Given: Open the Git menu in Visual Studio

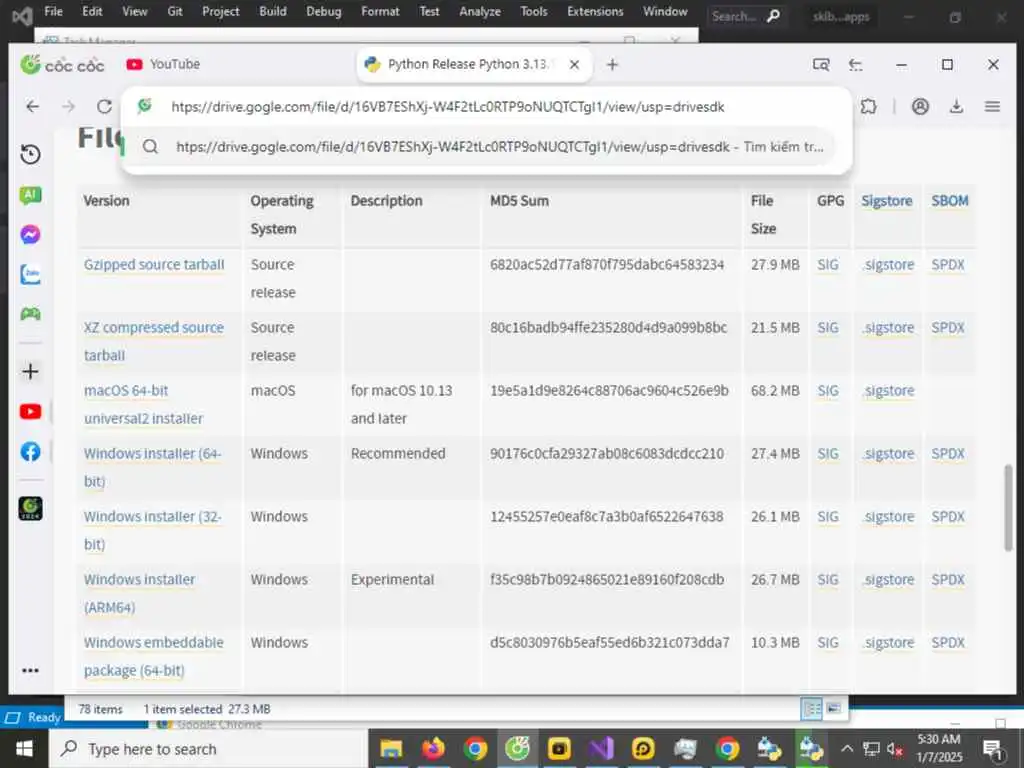Looking at the screenshot, I should (174, 12).
